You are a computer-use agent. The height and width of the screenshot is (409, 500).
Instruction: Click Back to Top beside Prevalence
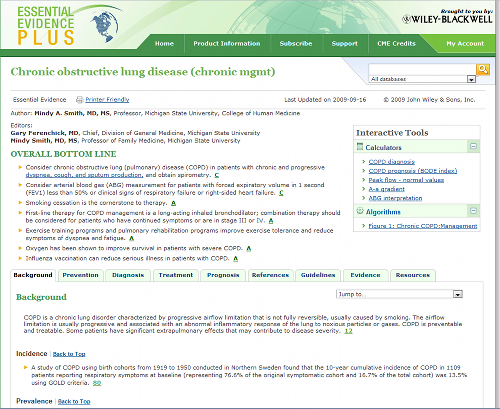pos(74,401)
